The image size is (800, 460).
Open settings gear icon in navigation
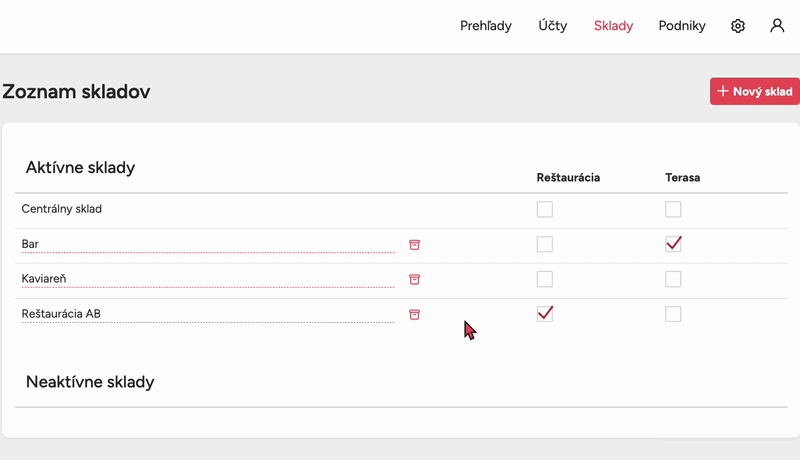tap(738, 26)
